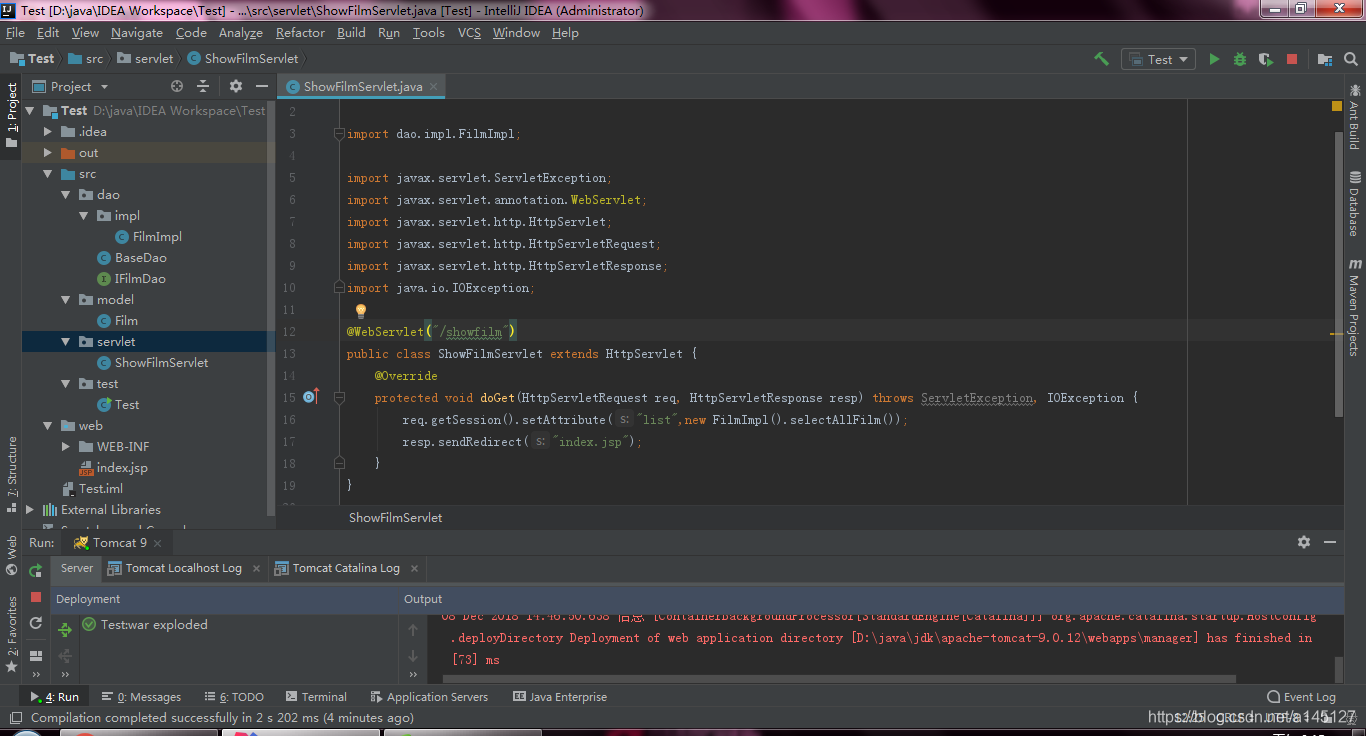Toggle the 2: Favorites side panel
The width and height of the screenshot is (1366, 736).
12,634
